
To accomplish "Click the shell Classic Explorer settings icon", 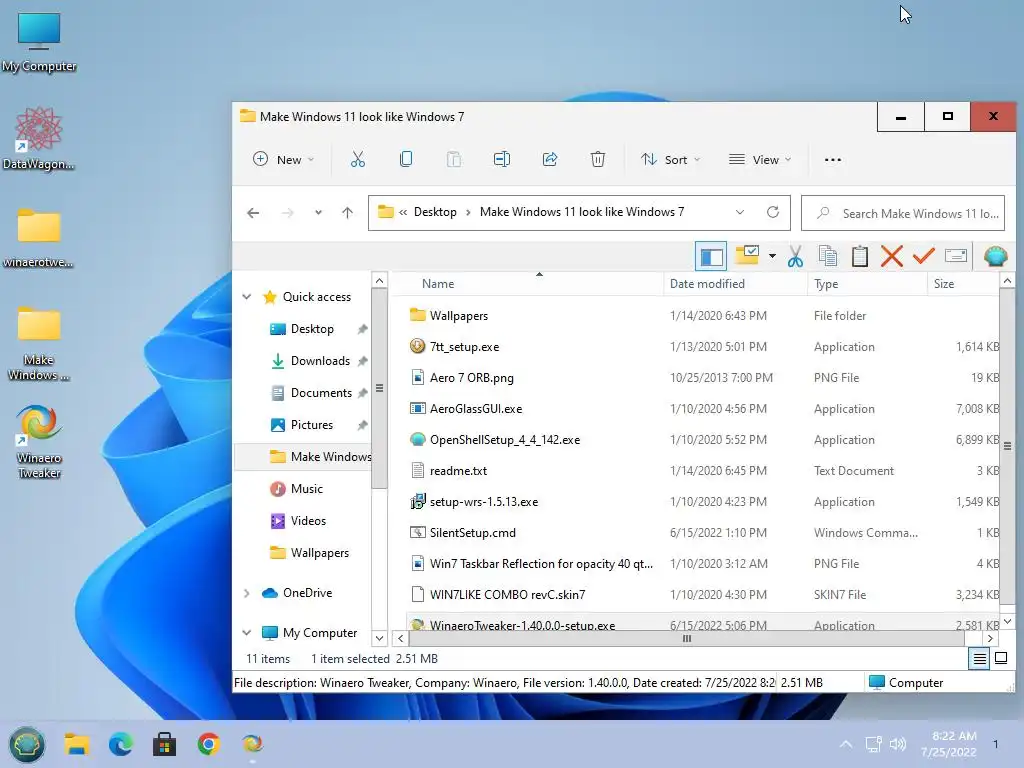I will [995, 256].
